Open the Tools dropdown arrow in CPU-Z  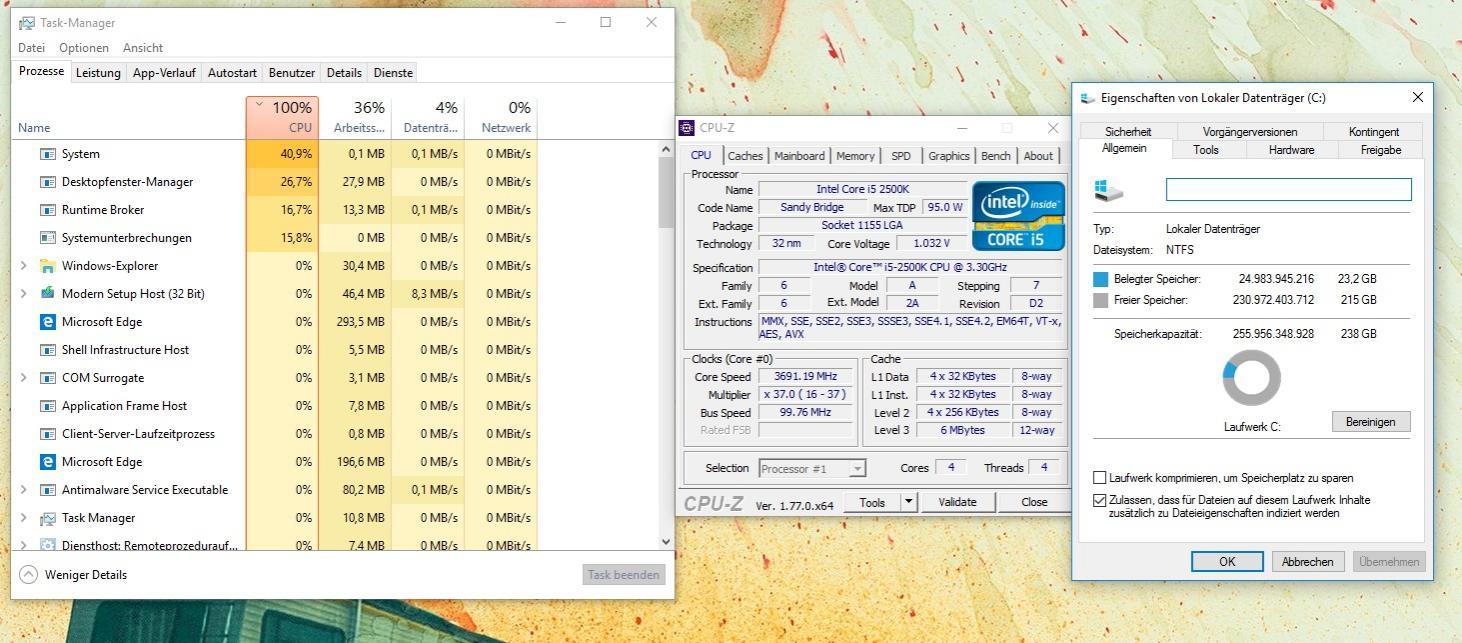(x=909, y=502)
